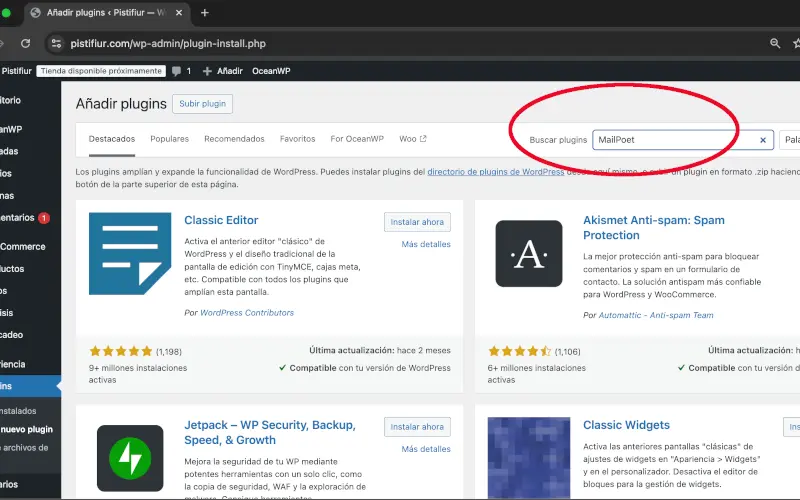Click the Akismet plugin icon
This screenshot has height=500, width=800.
coord(529,254)
